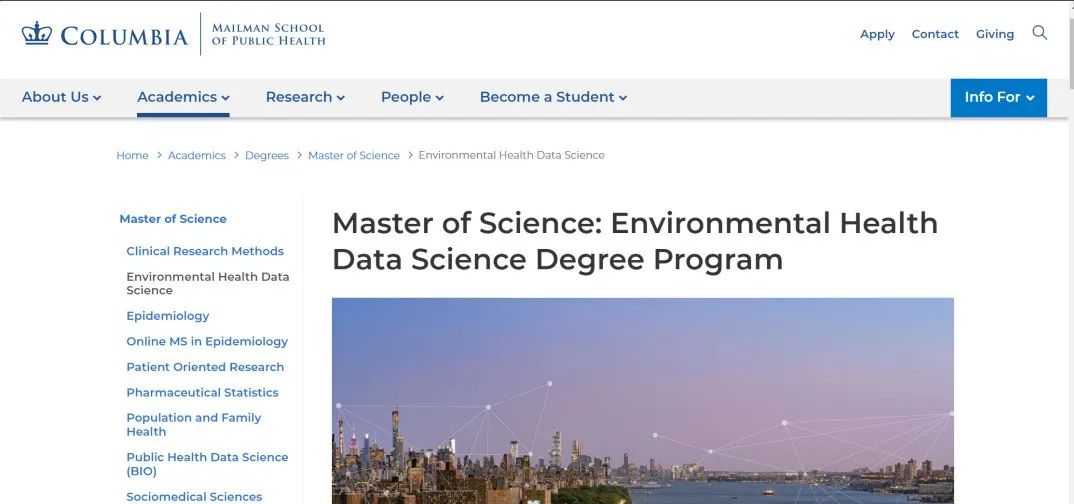Image resolution: width=1074 pixels, height=504 pixels.
Task: Open Online MS in Epidemiology
Action: (207, 341)
